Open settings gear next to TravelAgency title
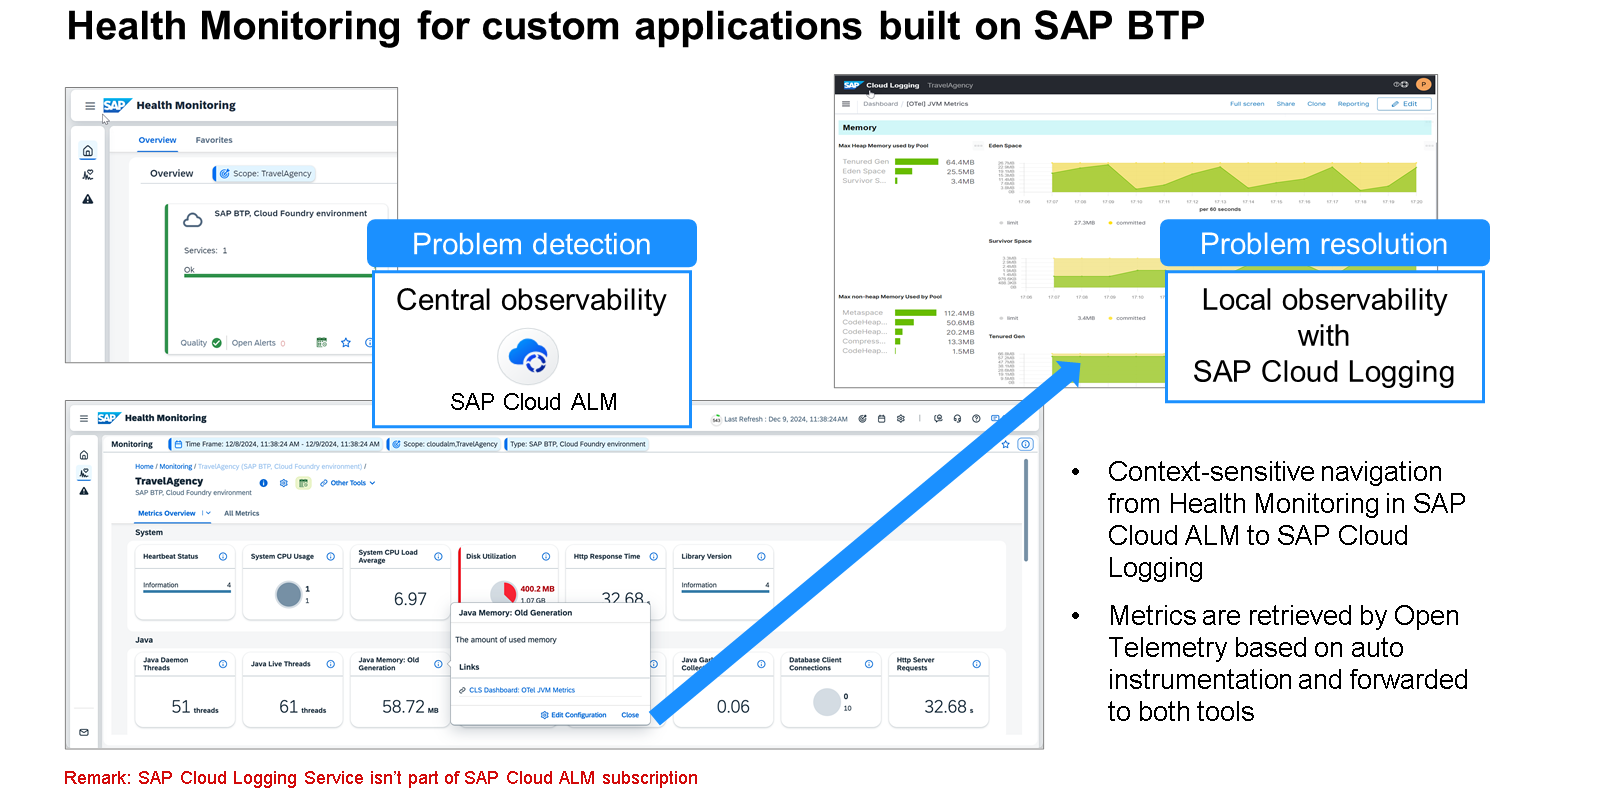The width and height of the screenshot is (1600, 798). click(x=284, y=483)
